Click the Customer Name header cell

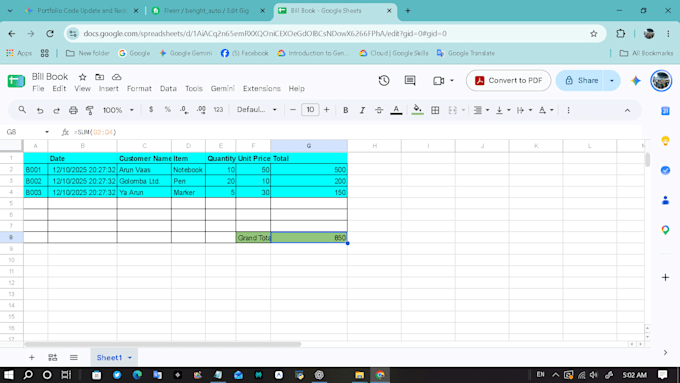pos(144,158)
